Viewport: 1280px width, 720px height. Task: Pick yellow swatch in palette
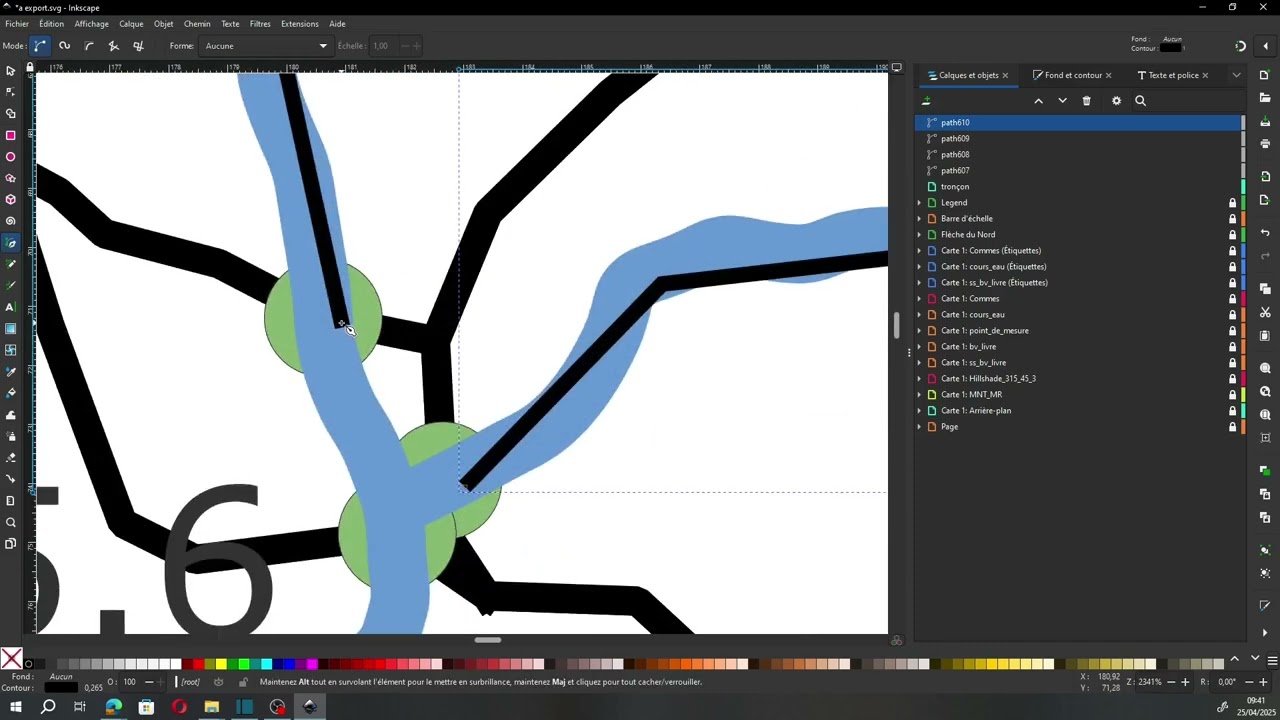221,664
